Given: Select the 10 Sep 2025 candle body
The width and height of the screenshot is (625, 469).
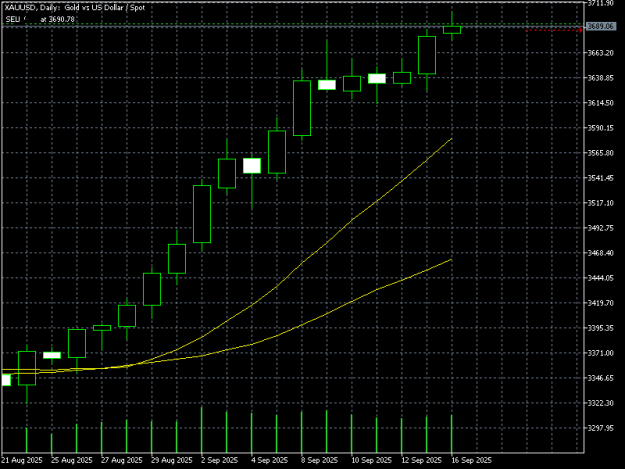Looking at the screenshot, I should tap(352, 84).
